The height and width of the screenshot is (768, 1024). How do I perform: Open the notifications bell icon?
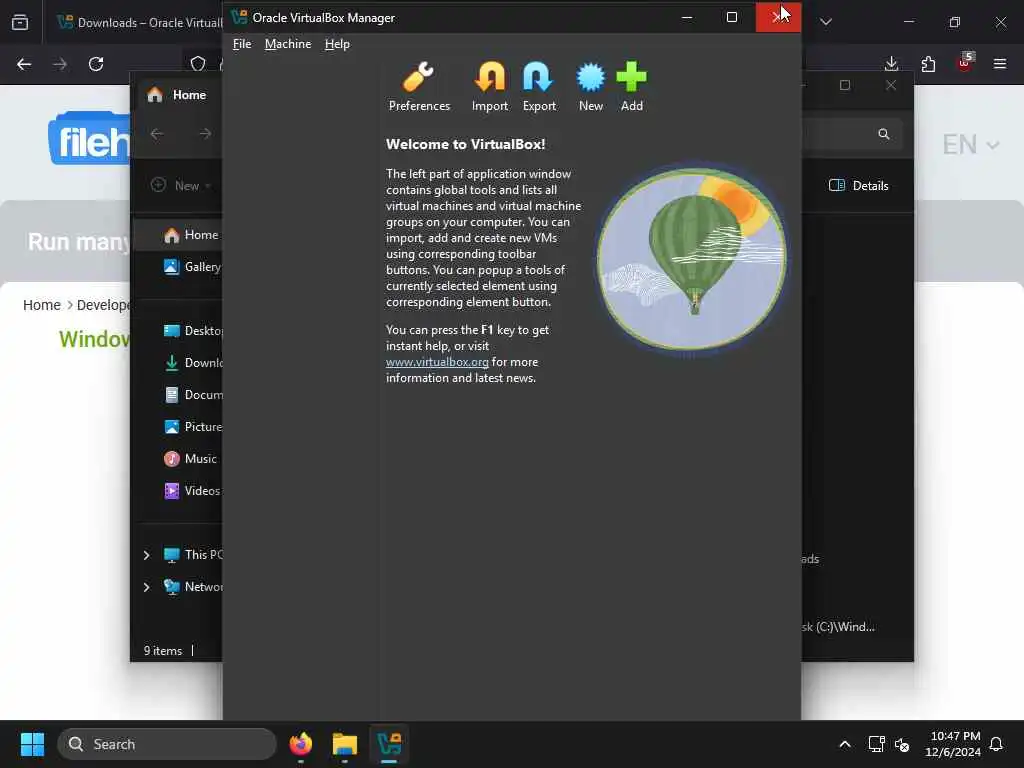click(x=997, y=744)
